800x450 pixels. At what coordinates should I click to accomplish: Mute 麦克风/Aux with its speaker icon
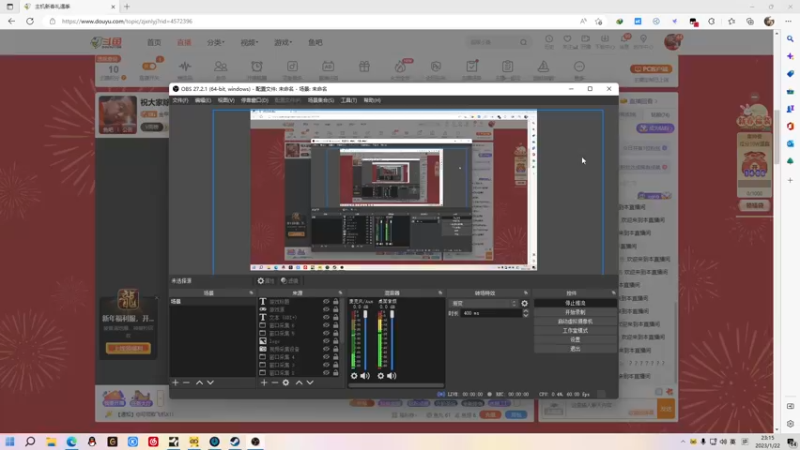(x=365, y=376)
